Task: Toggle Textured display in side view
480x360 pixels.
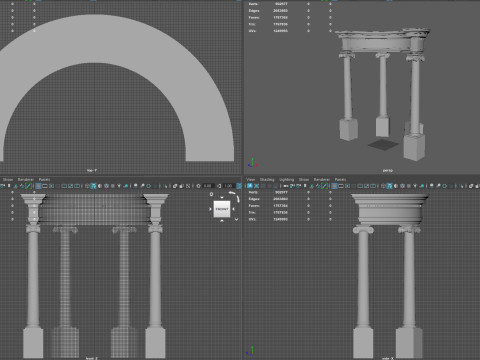Action: pyautogui.click(x=408, y=186)
